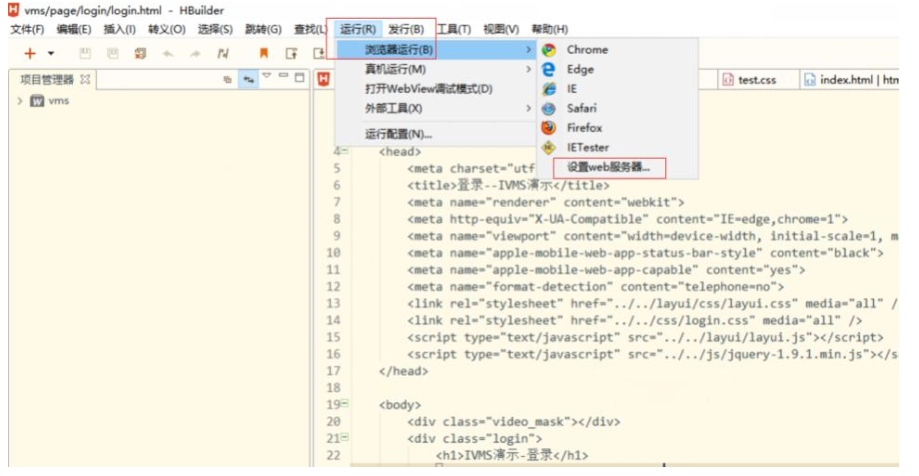
Task: Click the jquery-1.9.1.min.js script line
Action: tap(653, 355)
